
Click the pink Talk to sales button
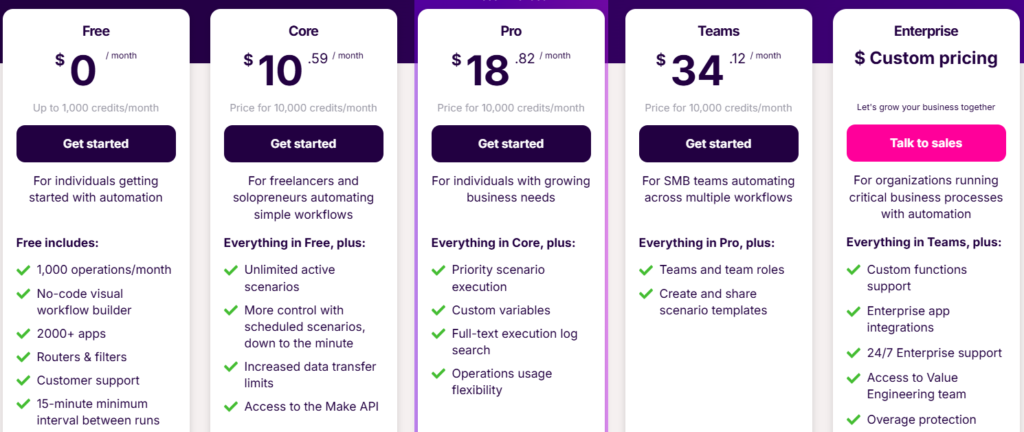pos(925,143)
